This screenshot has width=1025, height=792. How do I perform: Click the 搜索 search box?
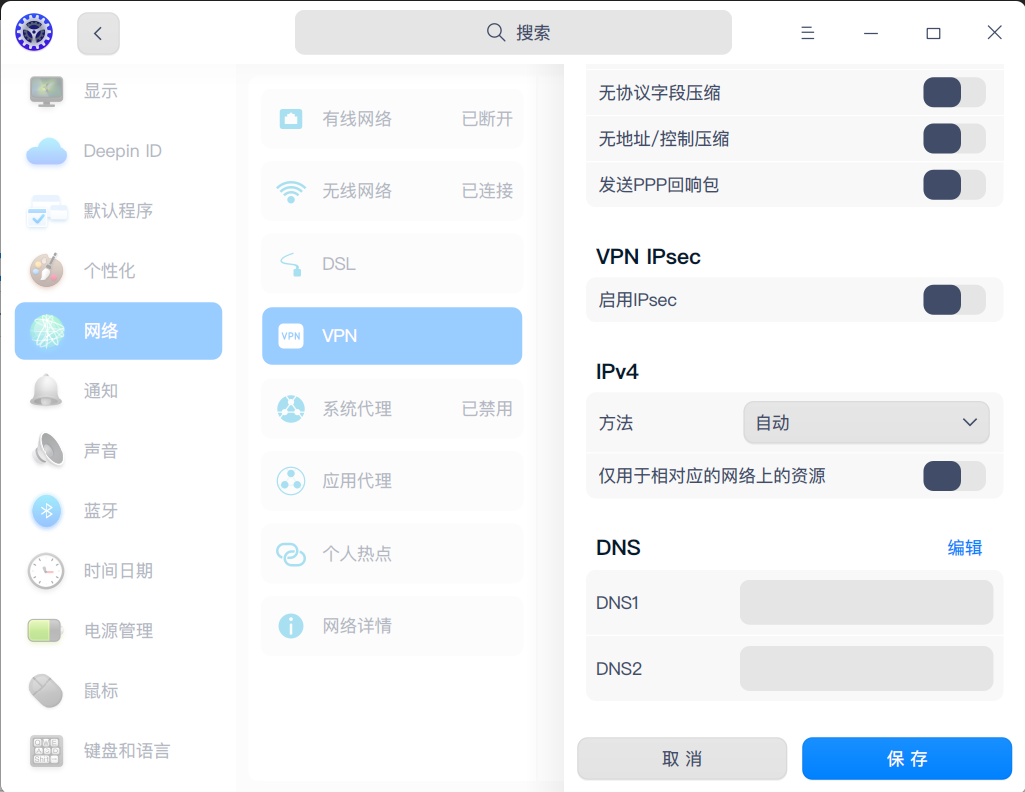pos(513,32)
